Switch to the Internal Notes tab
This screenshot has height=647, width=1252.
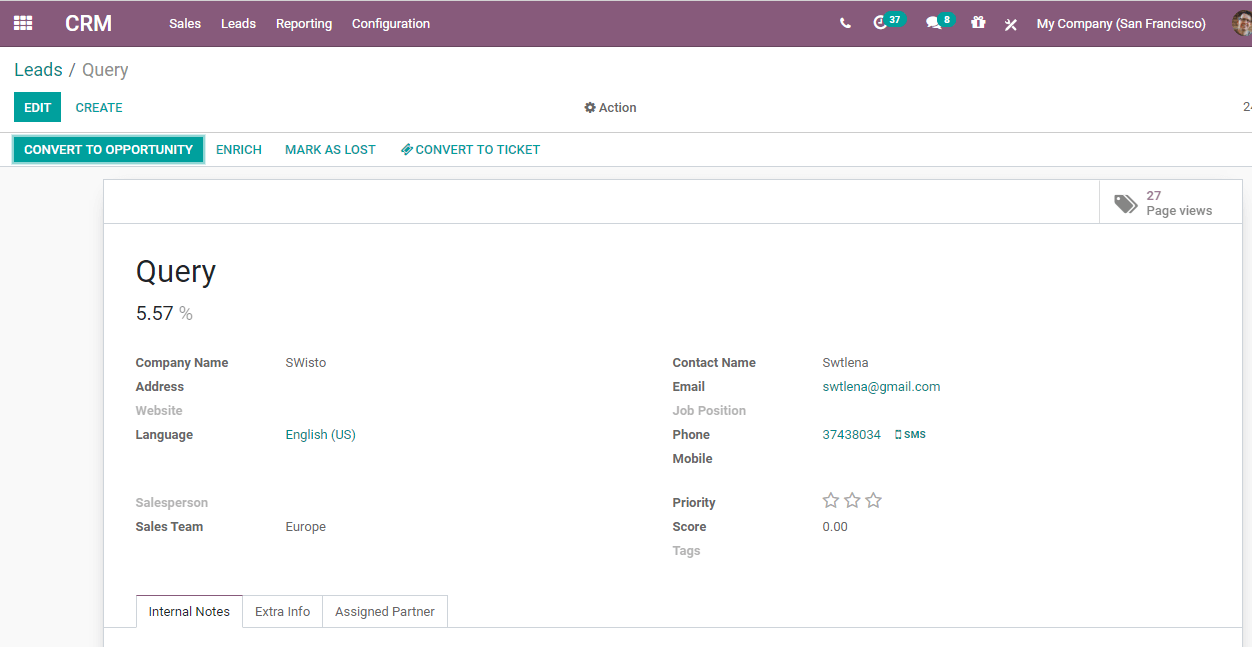(x=189, y=612)
